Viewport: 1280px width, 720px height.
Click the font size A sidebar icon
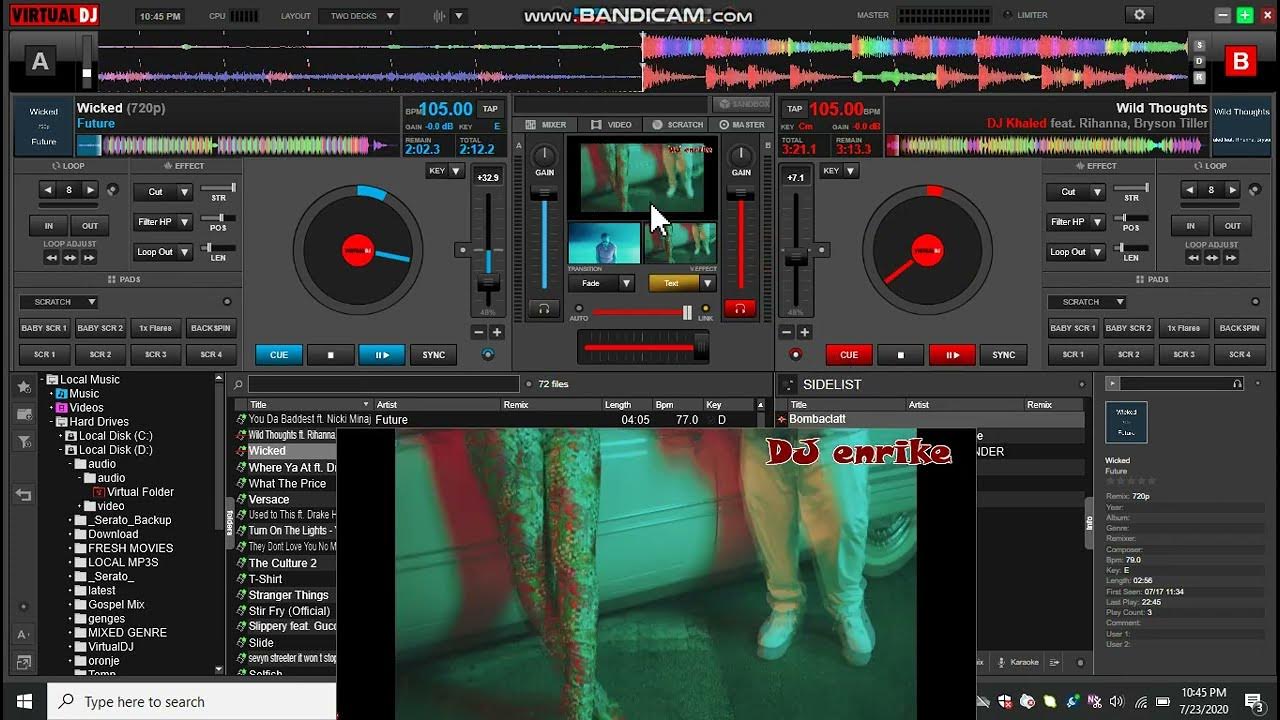24,637
